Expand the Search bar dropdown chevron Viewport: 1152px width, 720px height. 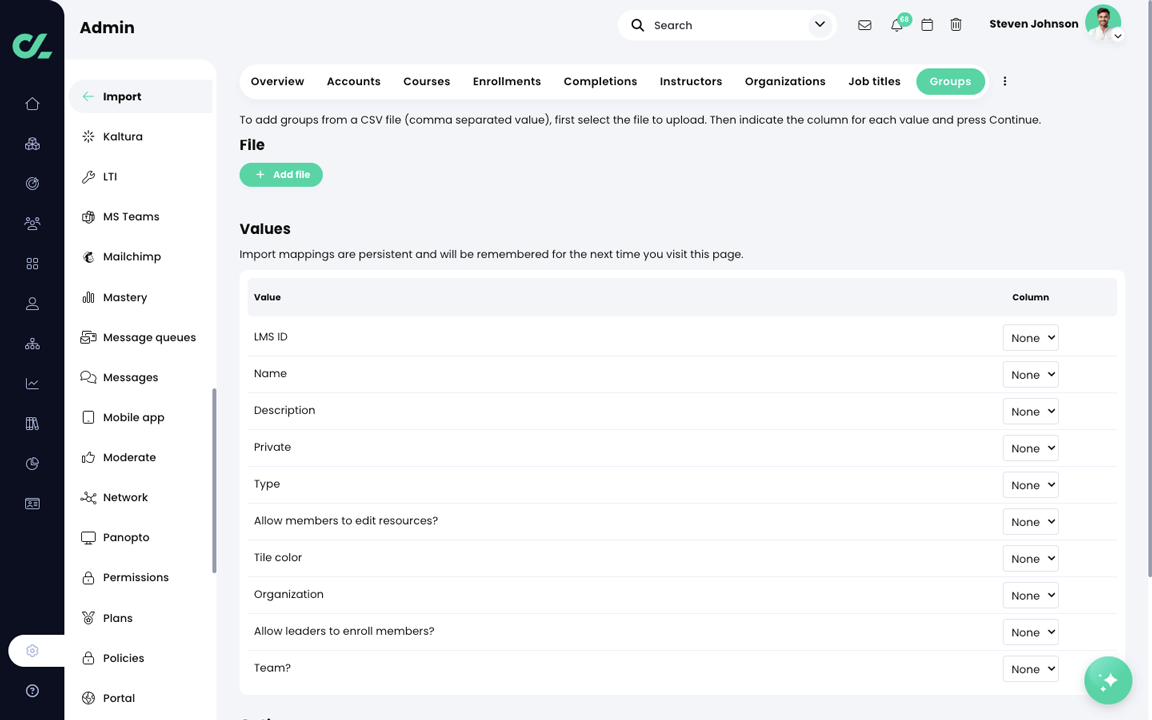pos(819,24)
